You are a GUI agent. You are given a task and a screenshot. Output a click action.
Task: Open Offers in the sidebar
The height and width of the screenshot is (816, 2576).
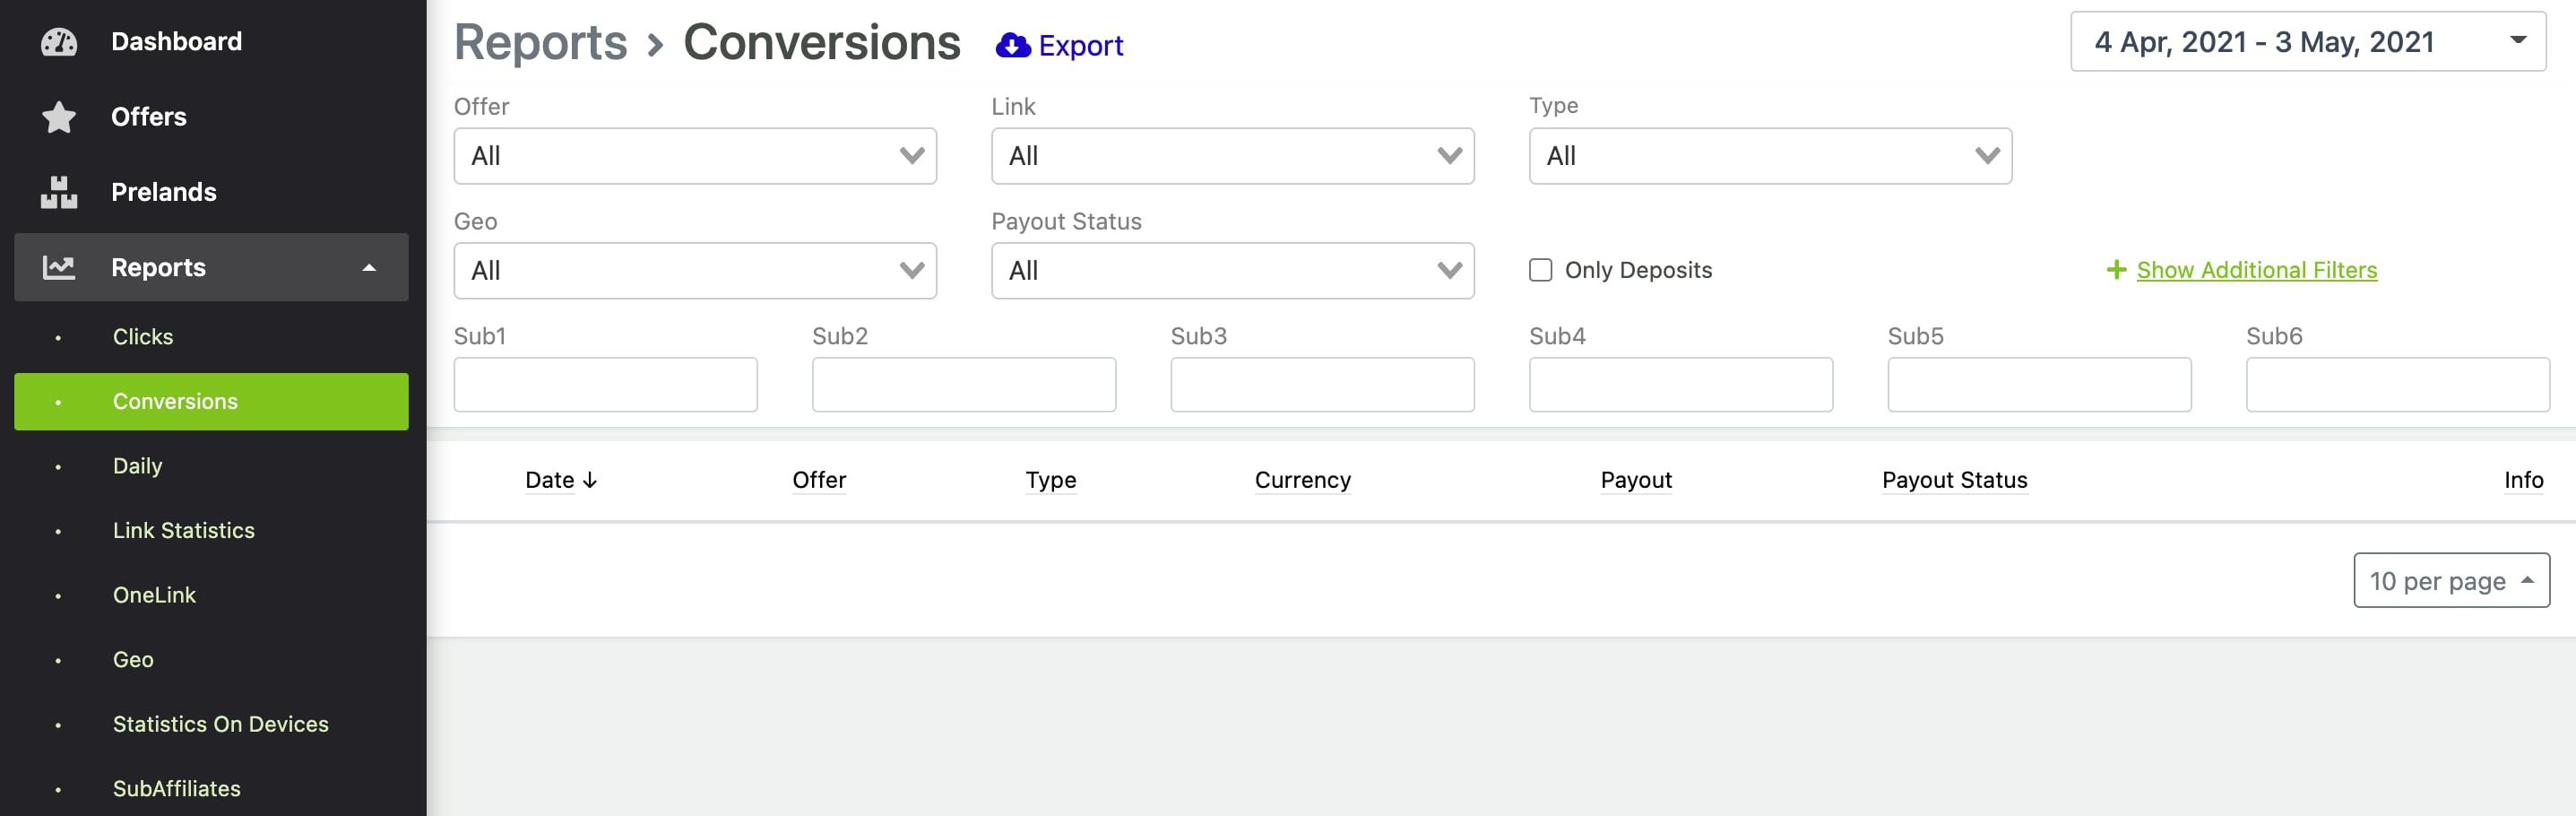click(149, 117)
